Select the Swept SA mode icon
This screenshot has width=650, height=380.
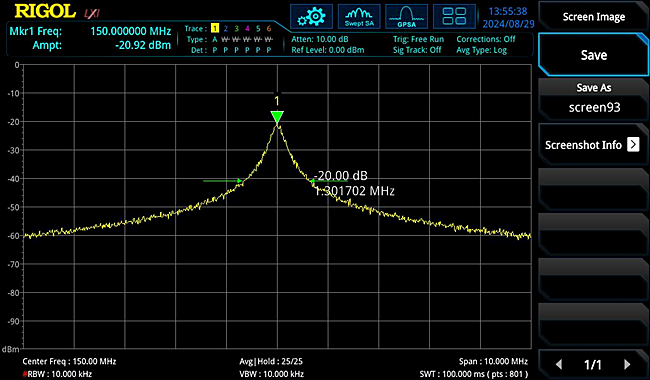359,17
